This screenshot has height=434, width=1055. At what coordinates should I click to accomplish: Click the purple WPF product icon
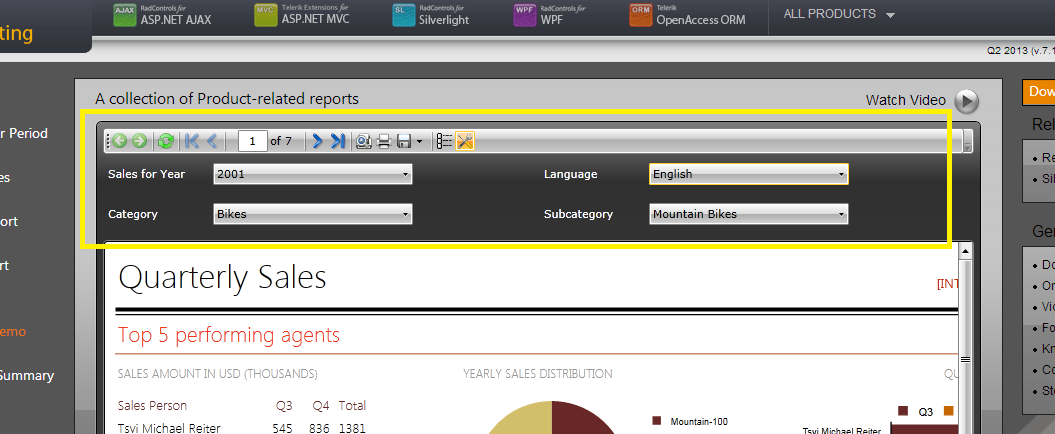(525, 15)
